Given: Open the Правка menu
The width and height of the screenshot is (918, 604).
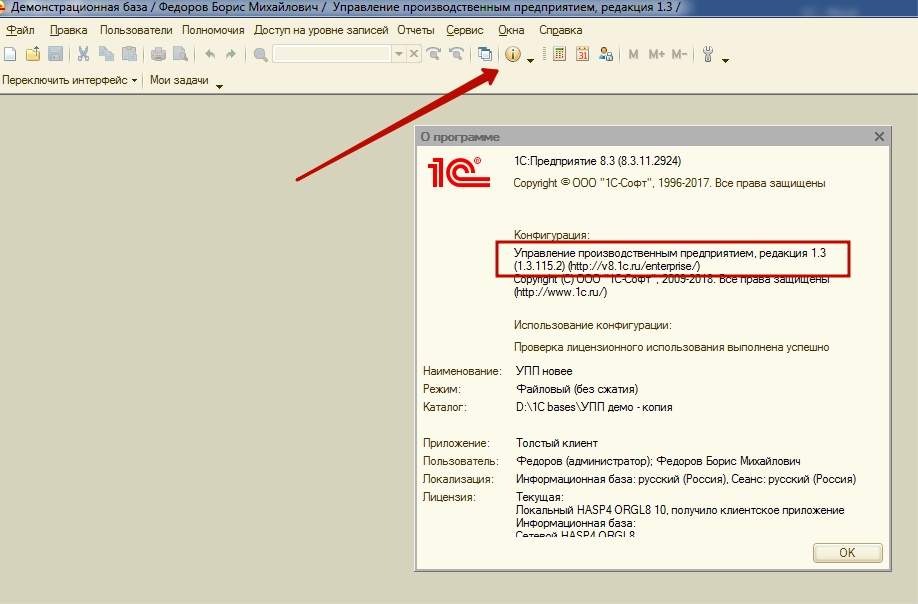Looking at the screenshot, I should pos(68,30).
